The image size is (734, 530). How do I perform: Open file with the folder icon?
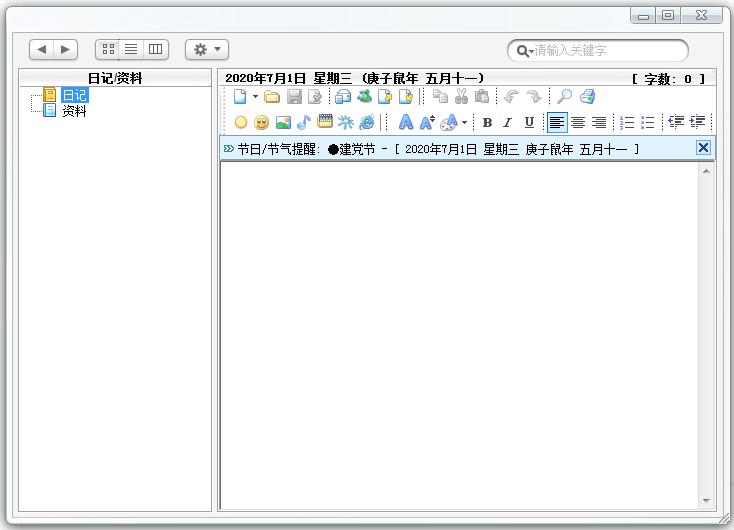pyautogui.click(x=272, y=97)
